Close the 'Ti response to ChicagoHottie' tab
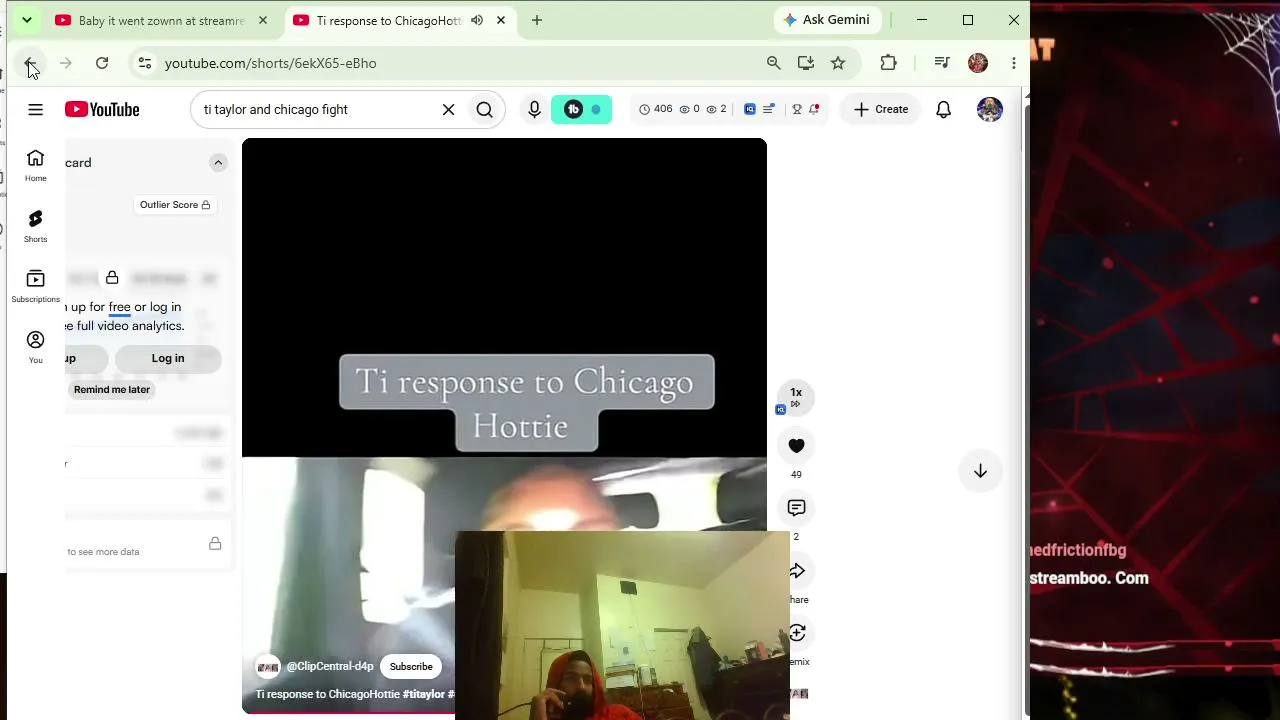 501,20
